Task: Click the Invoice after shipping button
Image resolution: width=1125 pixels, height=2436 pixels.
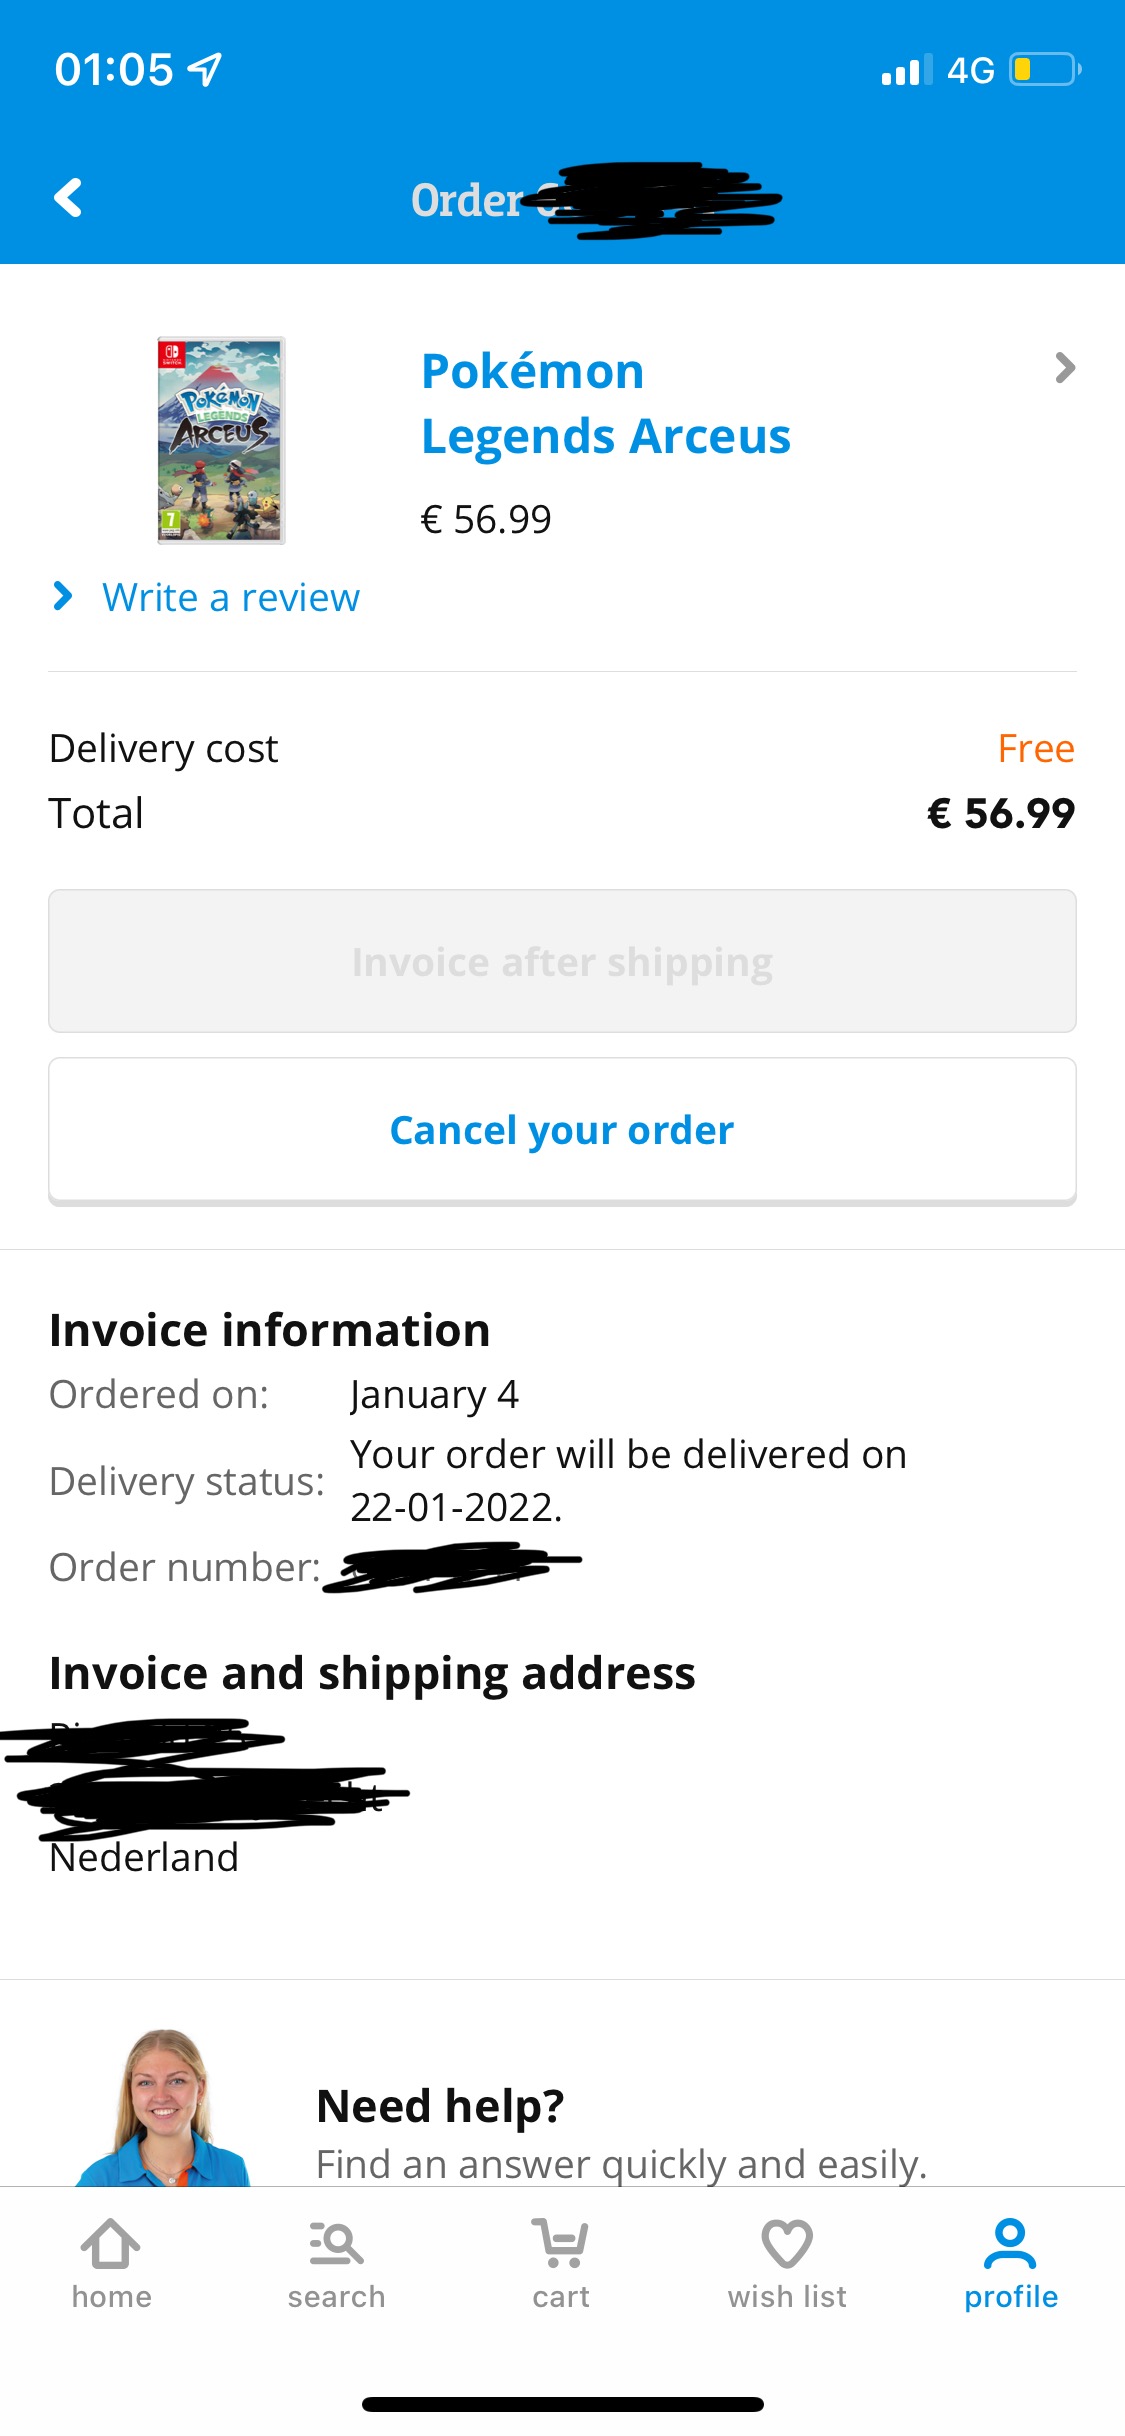Action: point(562,961)
